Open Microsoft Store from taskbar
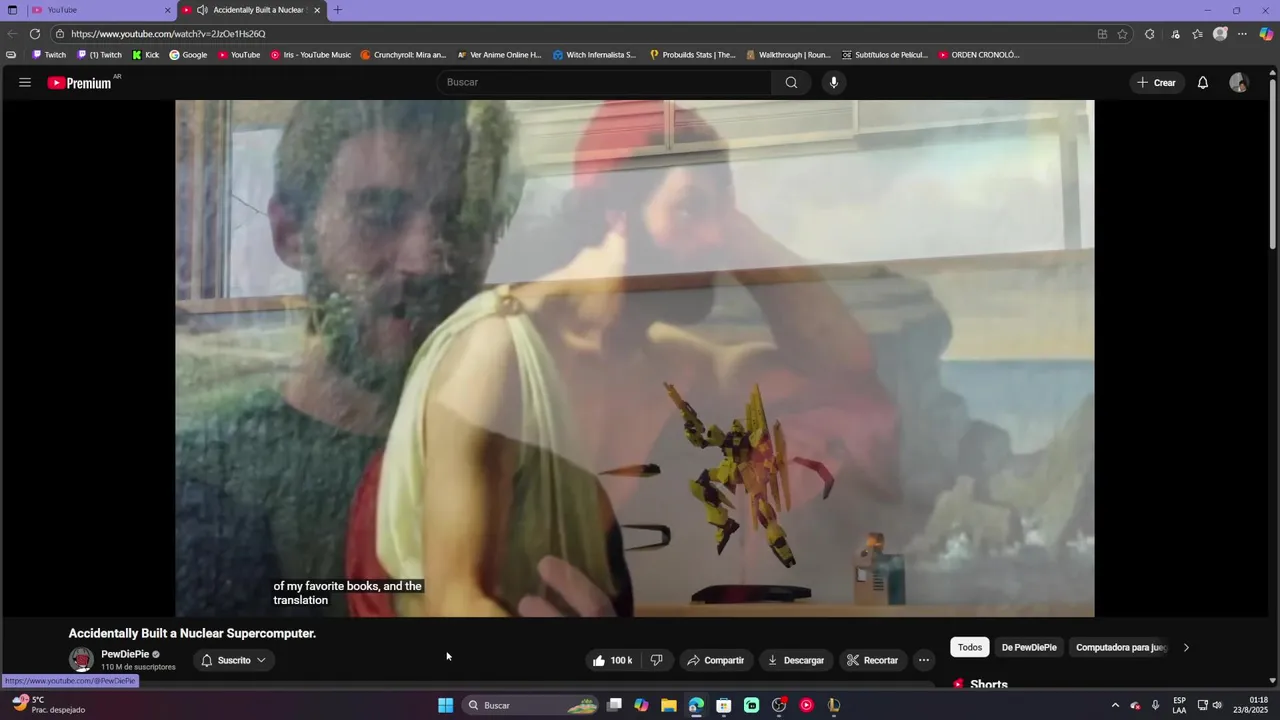The width and height of the screenshot is (1280, 720). coord(724,705)
